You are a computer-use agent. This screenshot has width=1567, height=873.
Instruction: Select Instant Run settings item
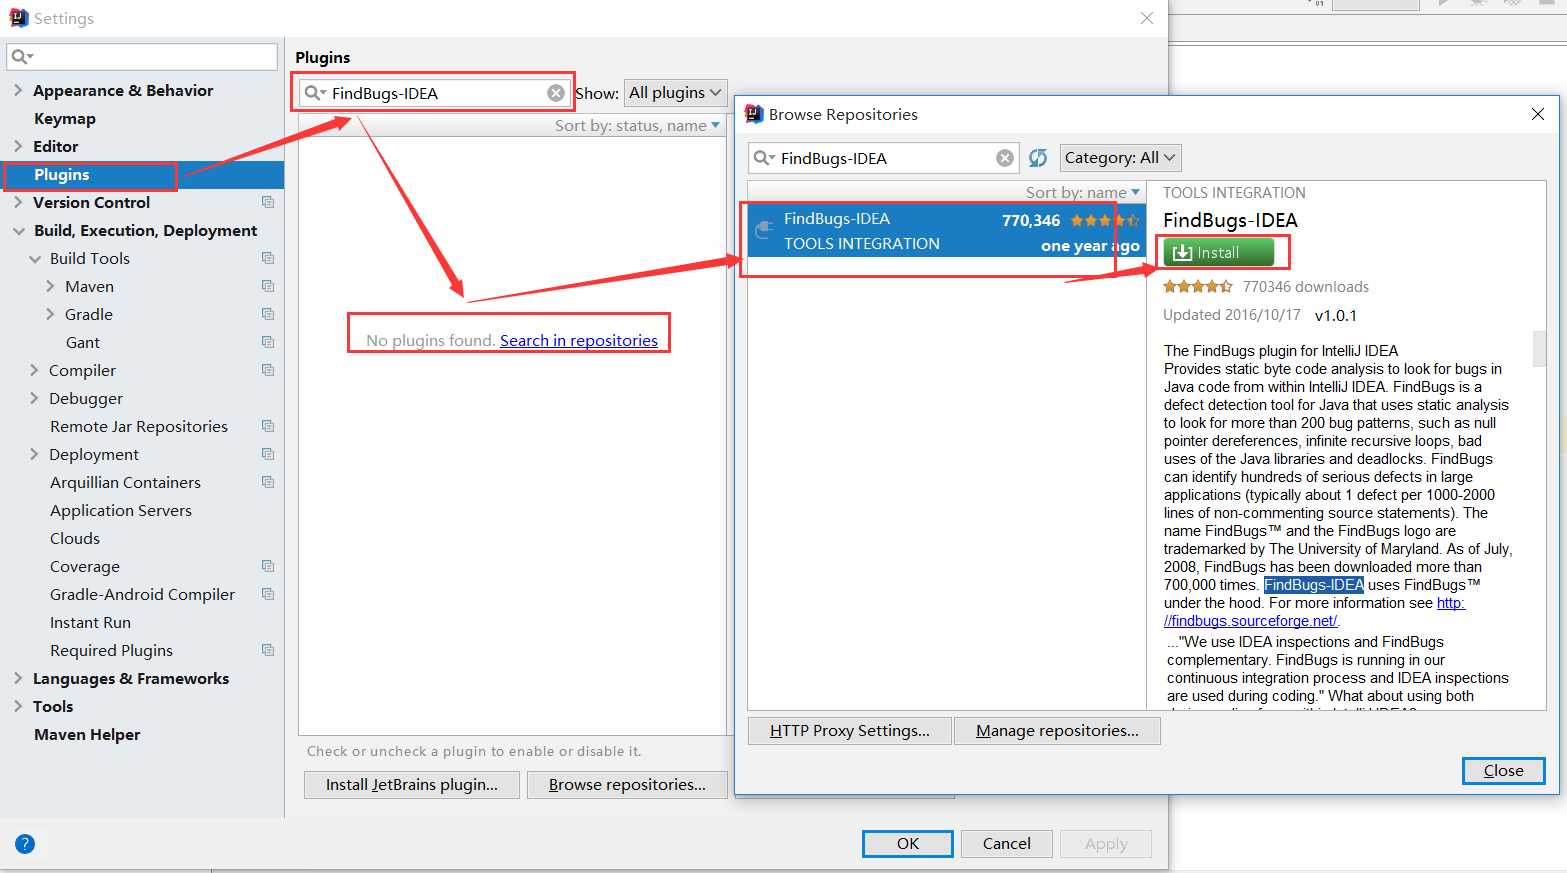pos(90,622)
